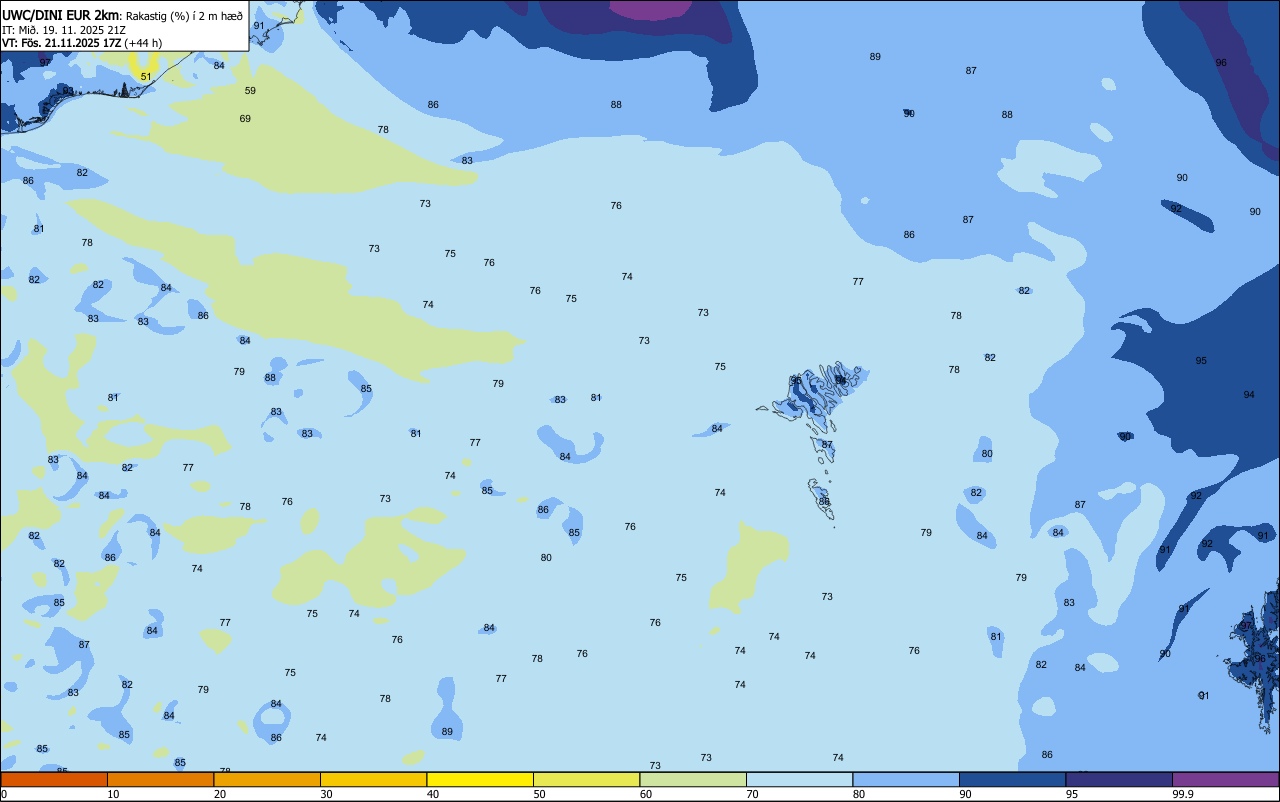Click the 60–70 pale green legend swatch
The width and height of the screenshot is (1280, 802).
tap(693, 779)
